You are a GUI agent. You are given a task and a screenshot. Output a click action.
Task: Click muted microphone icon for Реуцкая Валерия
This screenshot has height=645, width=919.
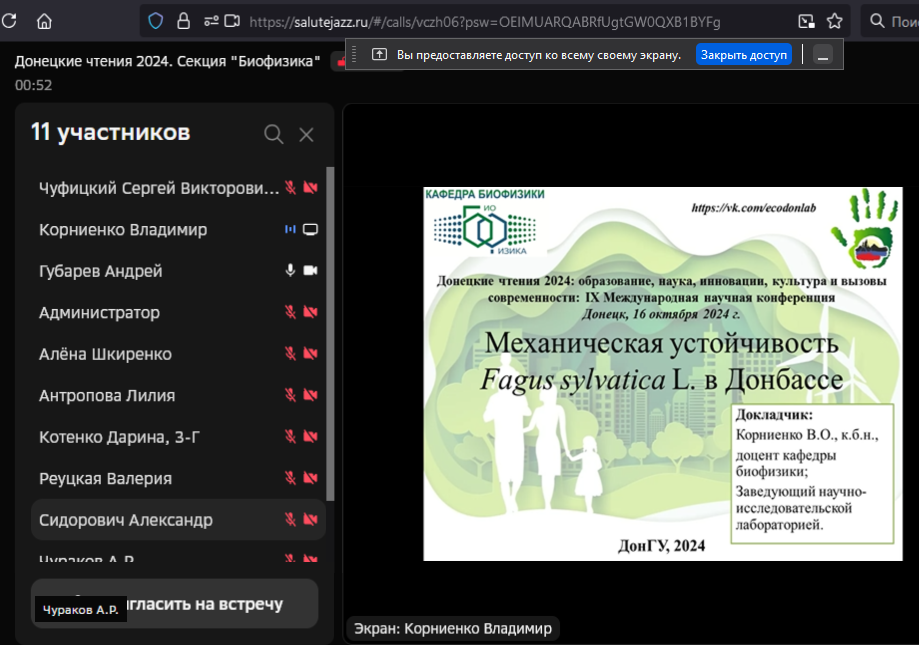click(290, 478)
